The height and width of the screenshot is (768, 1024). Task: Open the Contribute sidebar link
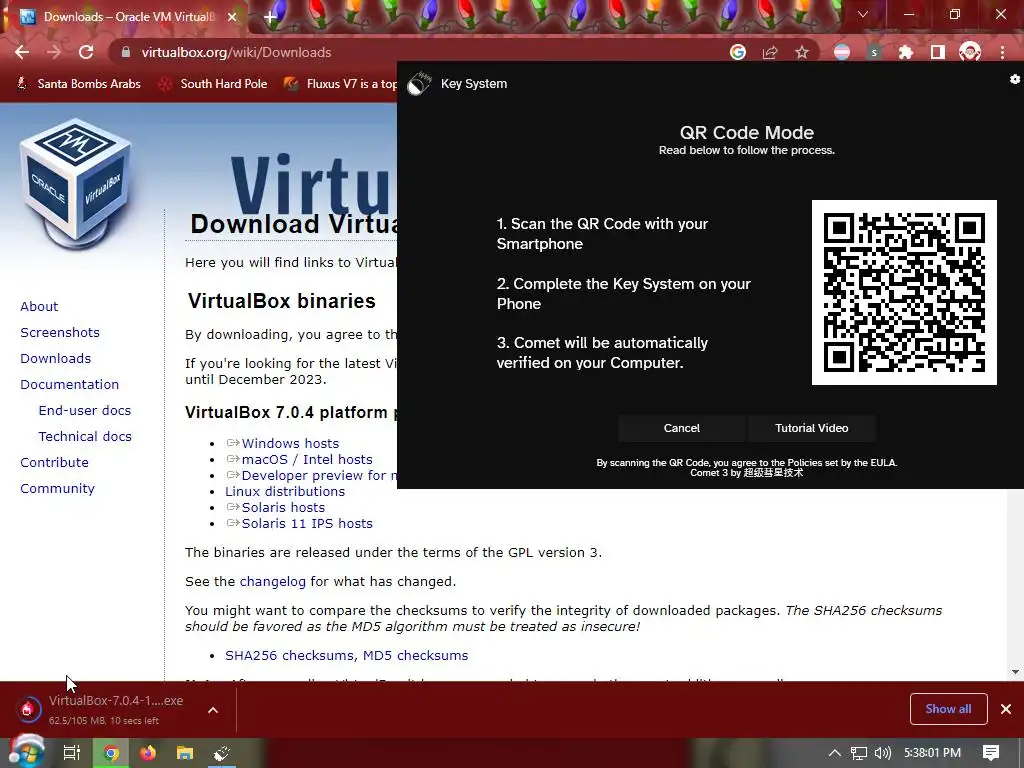(x=54, y=462)
